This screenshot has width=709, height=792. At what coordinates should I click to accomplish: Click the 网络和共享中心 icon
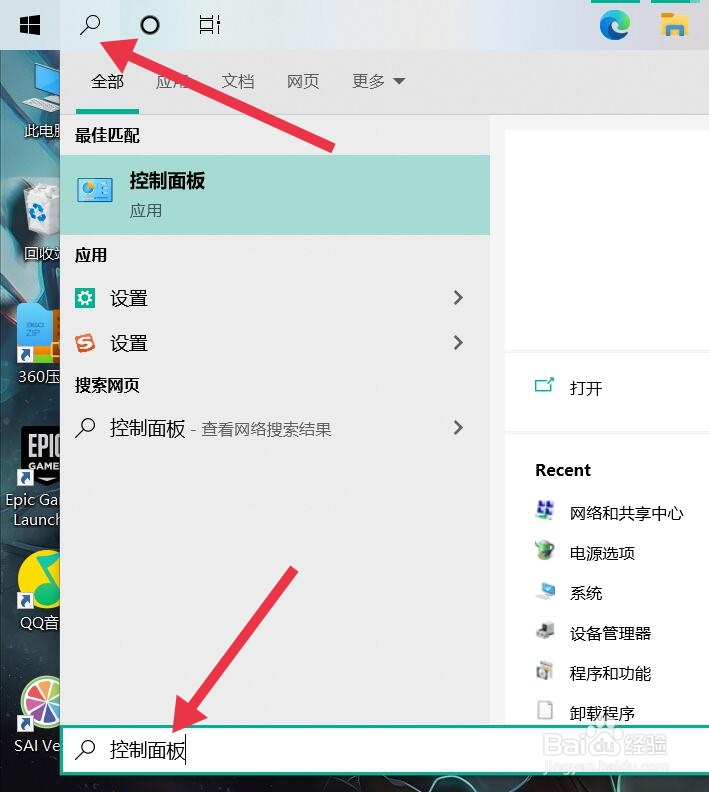545,510
